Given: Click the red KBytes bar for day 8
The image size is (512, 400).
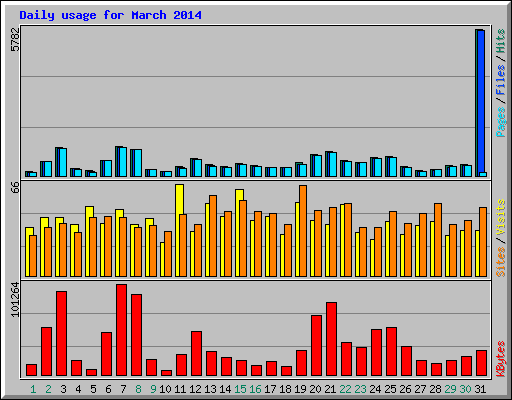Looking at the screenshot, I should 137,335.
